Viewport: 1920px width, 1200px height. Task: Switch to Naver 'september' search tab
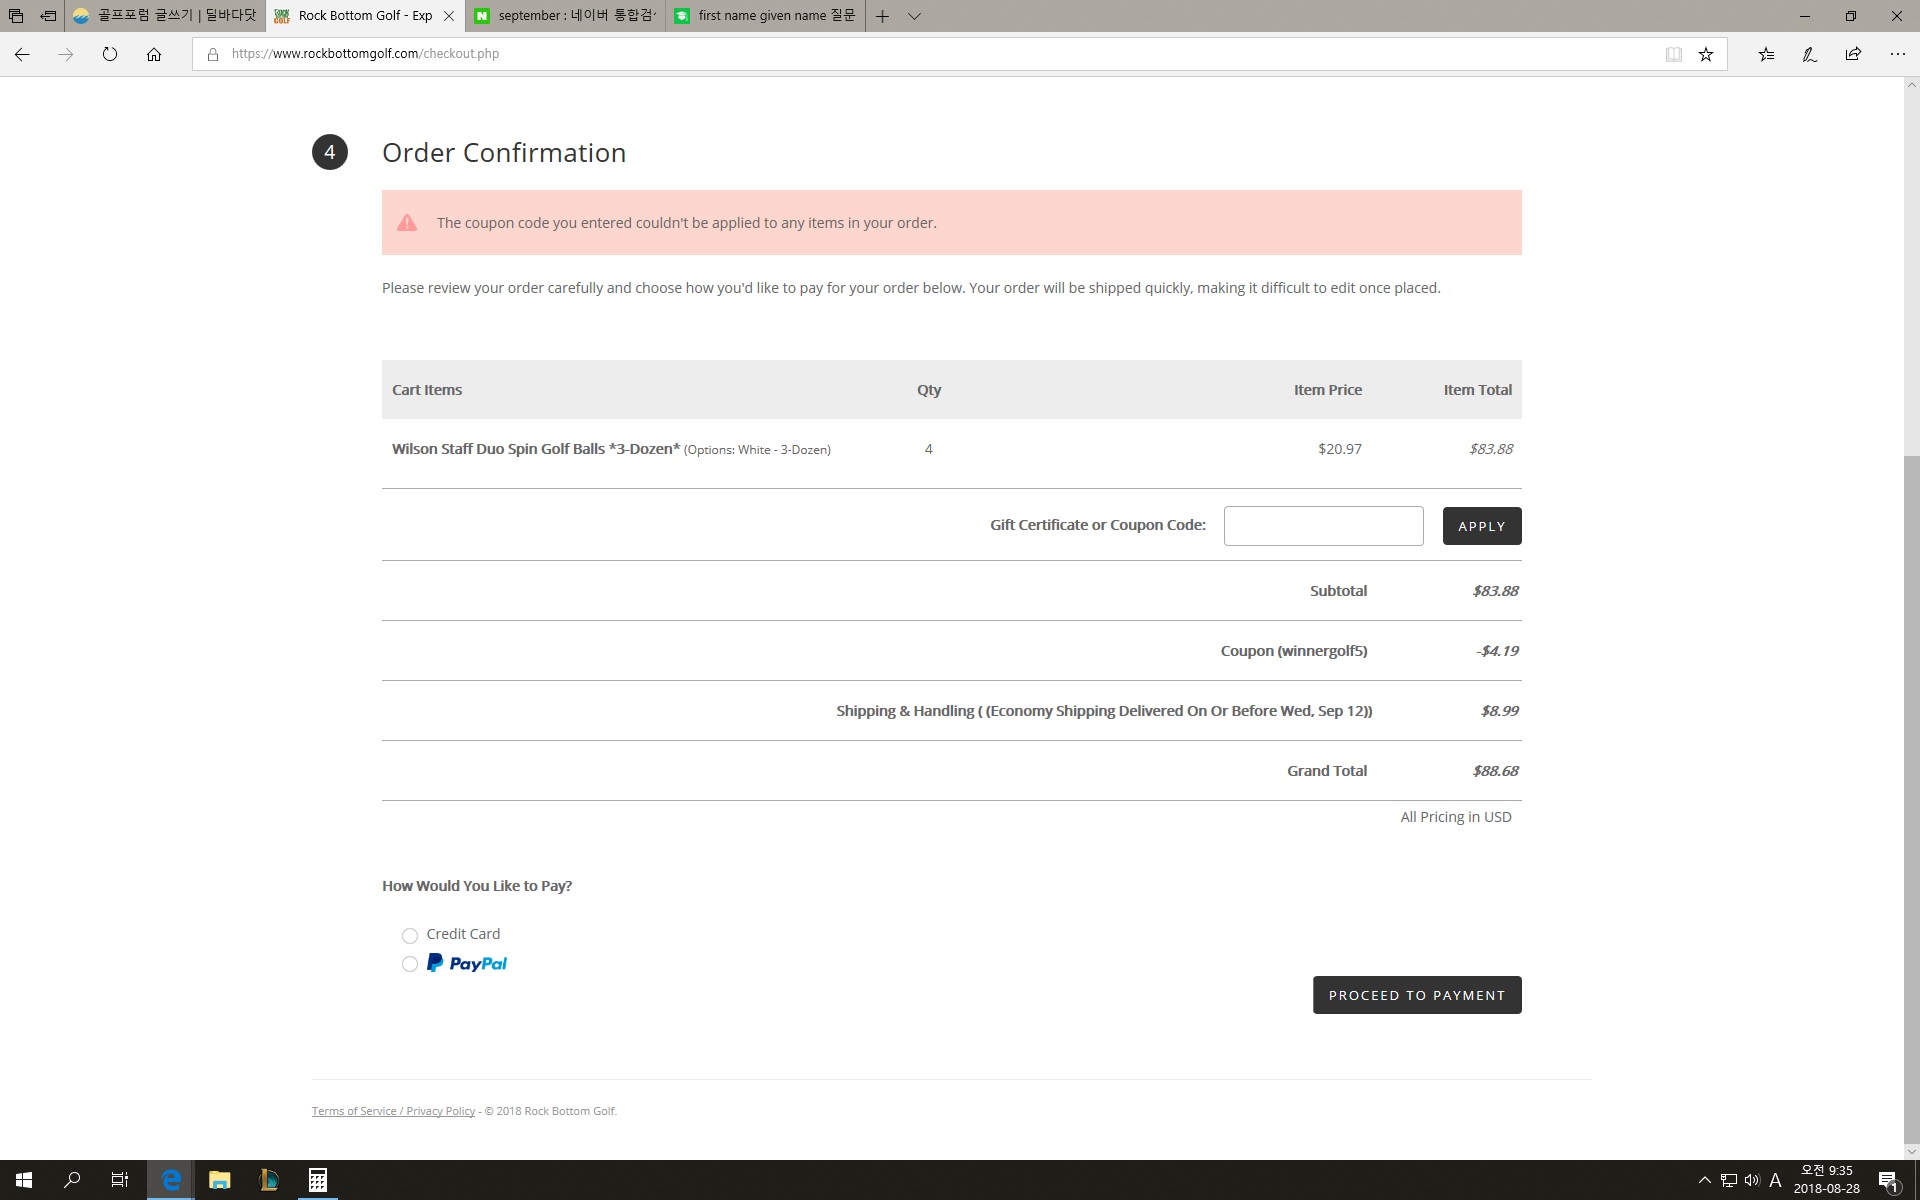tap(565, 16)
